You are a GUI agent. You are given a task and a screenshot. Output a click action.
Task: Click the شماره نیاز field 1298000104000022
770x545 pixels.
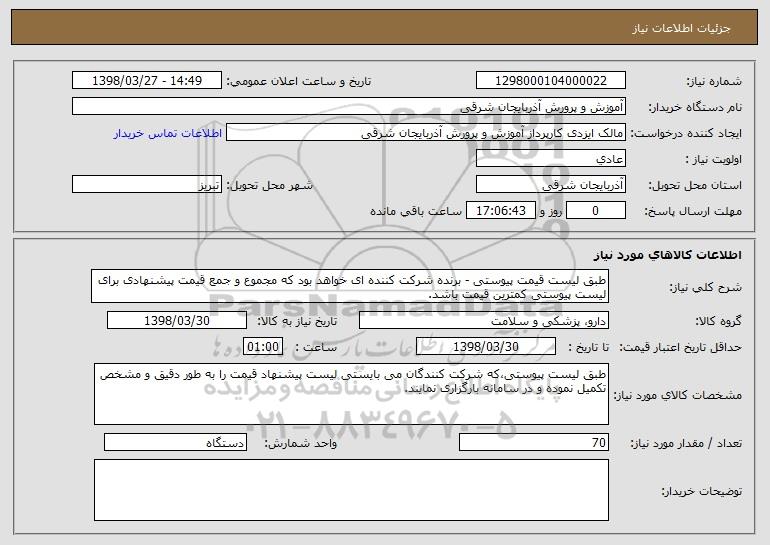(x=550, y=81)
